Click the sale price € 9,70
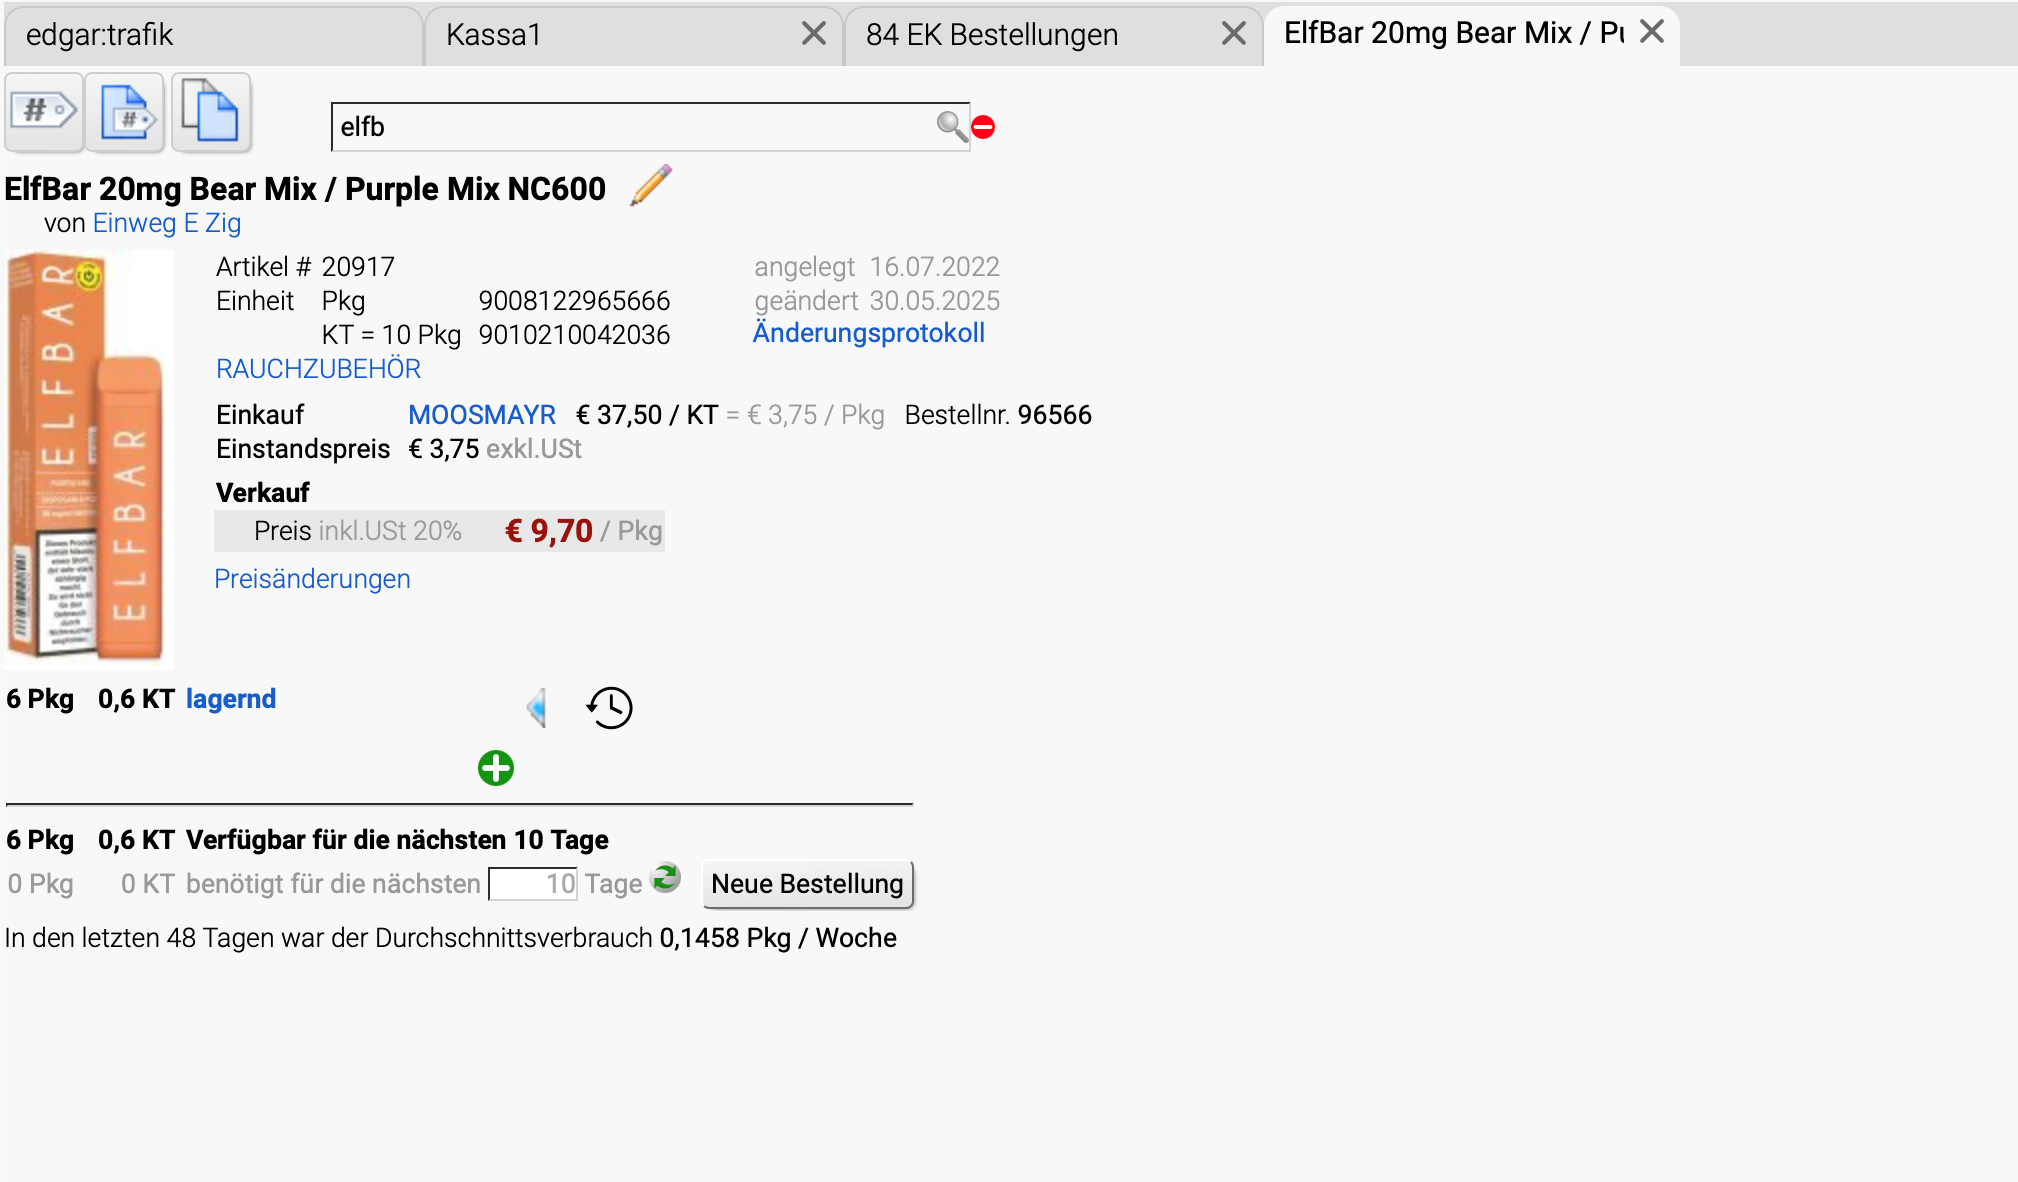 tap(549, 531)
